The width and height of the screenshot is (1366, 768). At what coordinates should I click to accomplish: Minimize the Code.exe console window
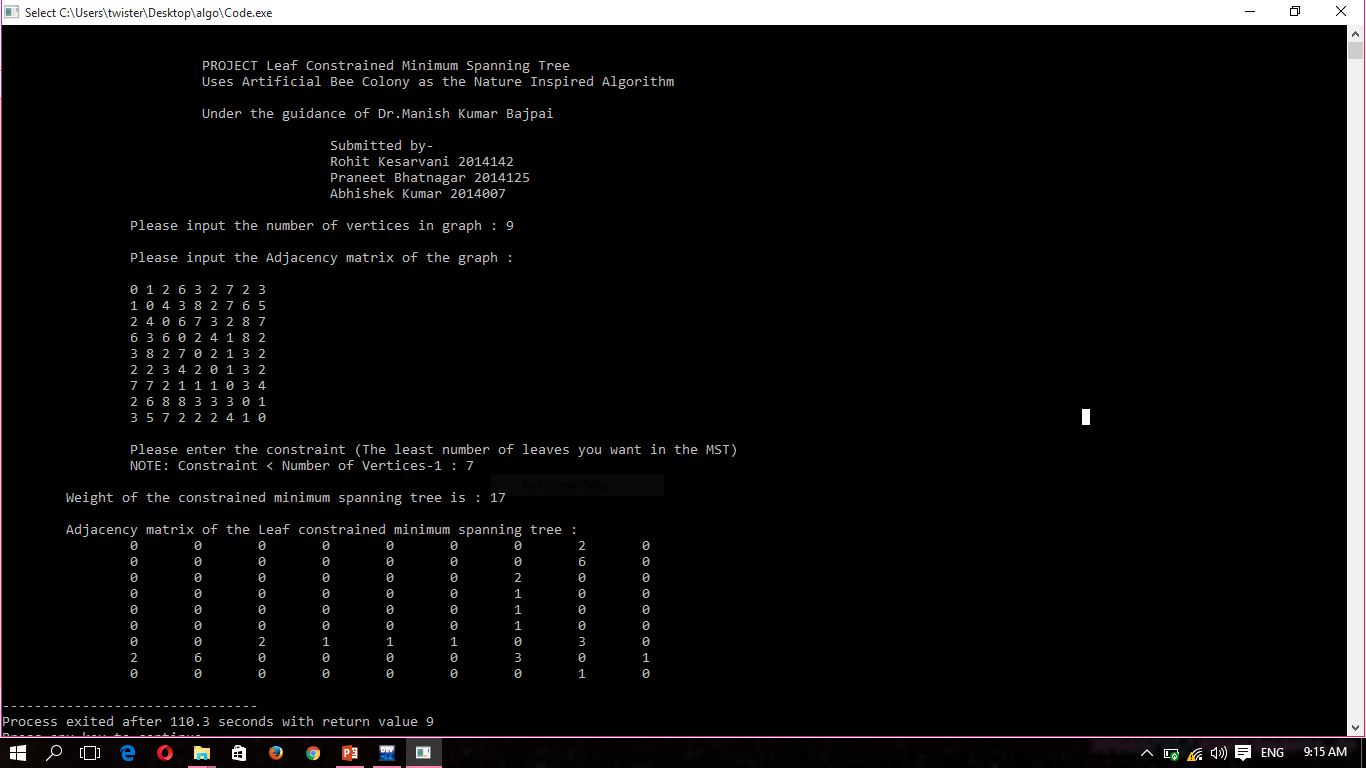click(1250, 12)
